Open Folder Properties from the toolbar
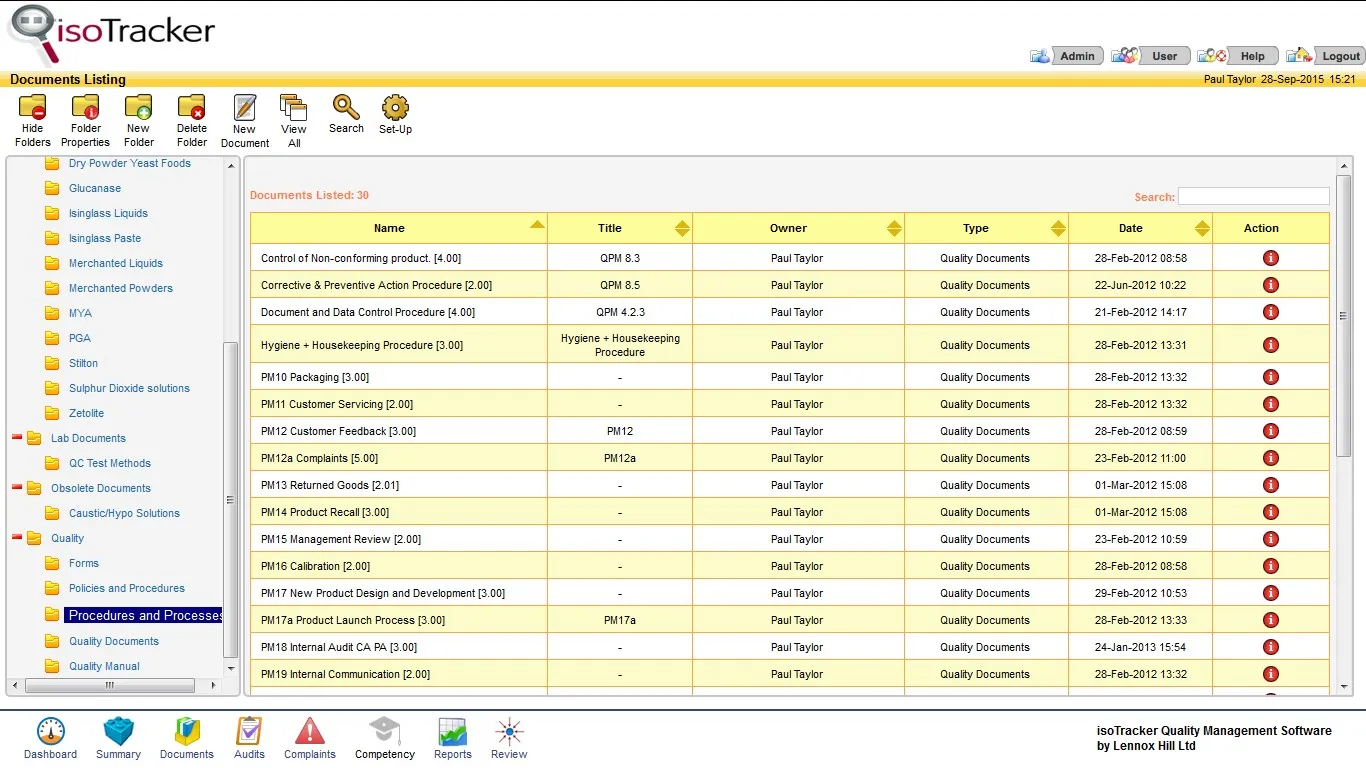 click(85, 118)
